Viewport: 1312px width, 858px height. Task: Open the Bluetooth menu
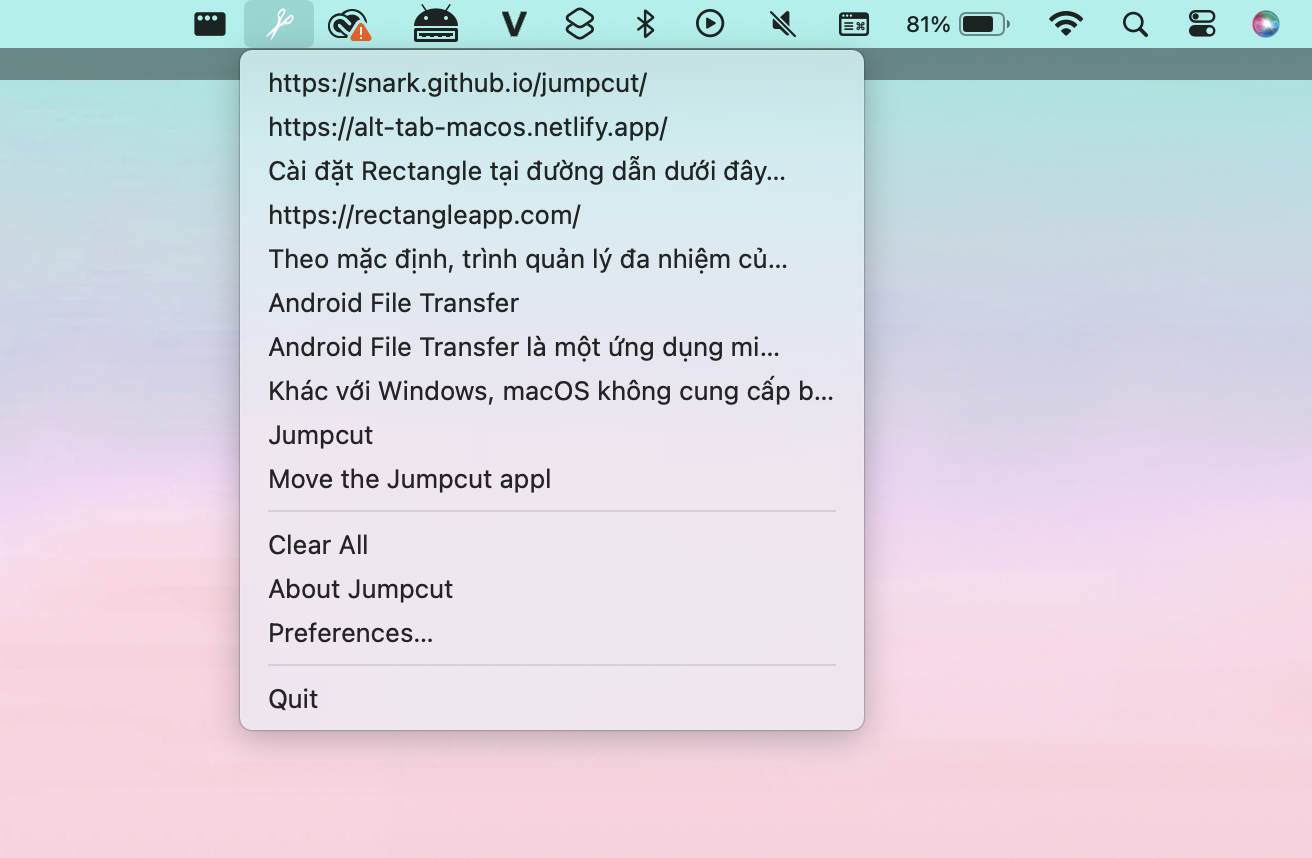(646, 24)
